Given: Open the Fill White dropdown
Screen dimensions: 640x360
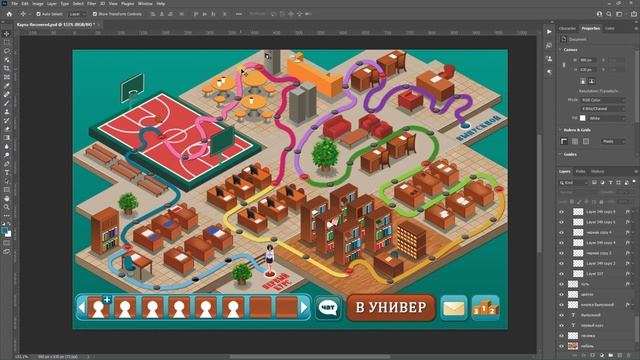Looking at the screenshot, I should (x=607, y=118).
